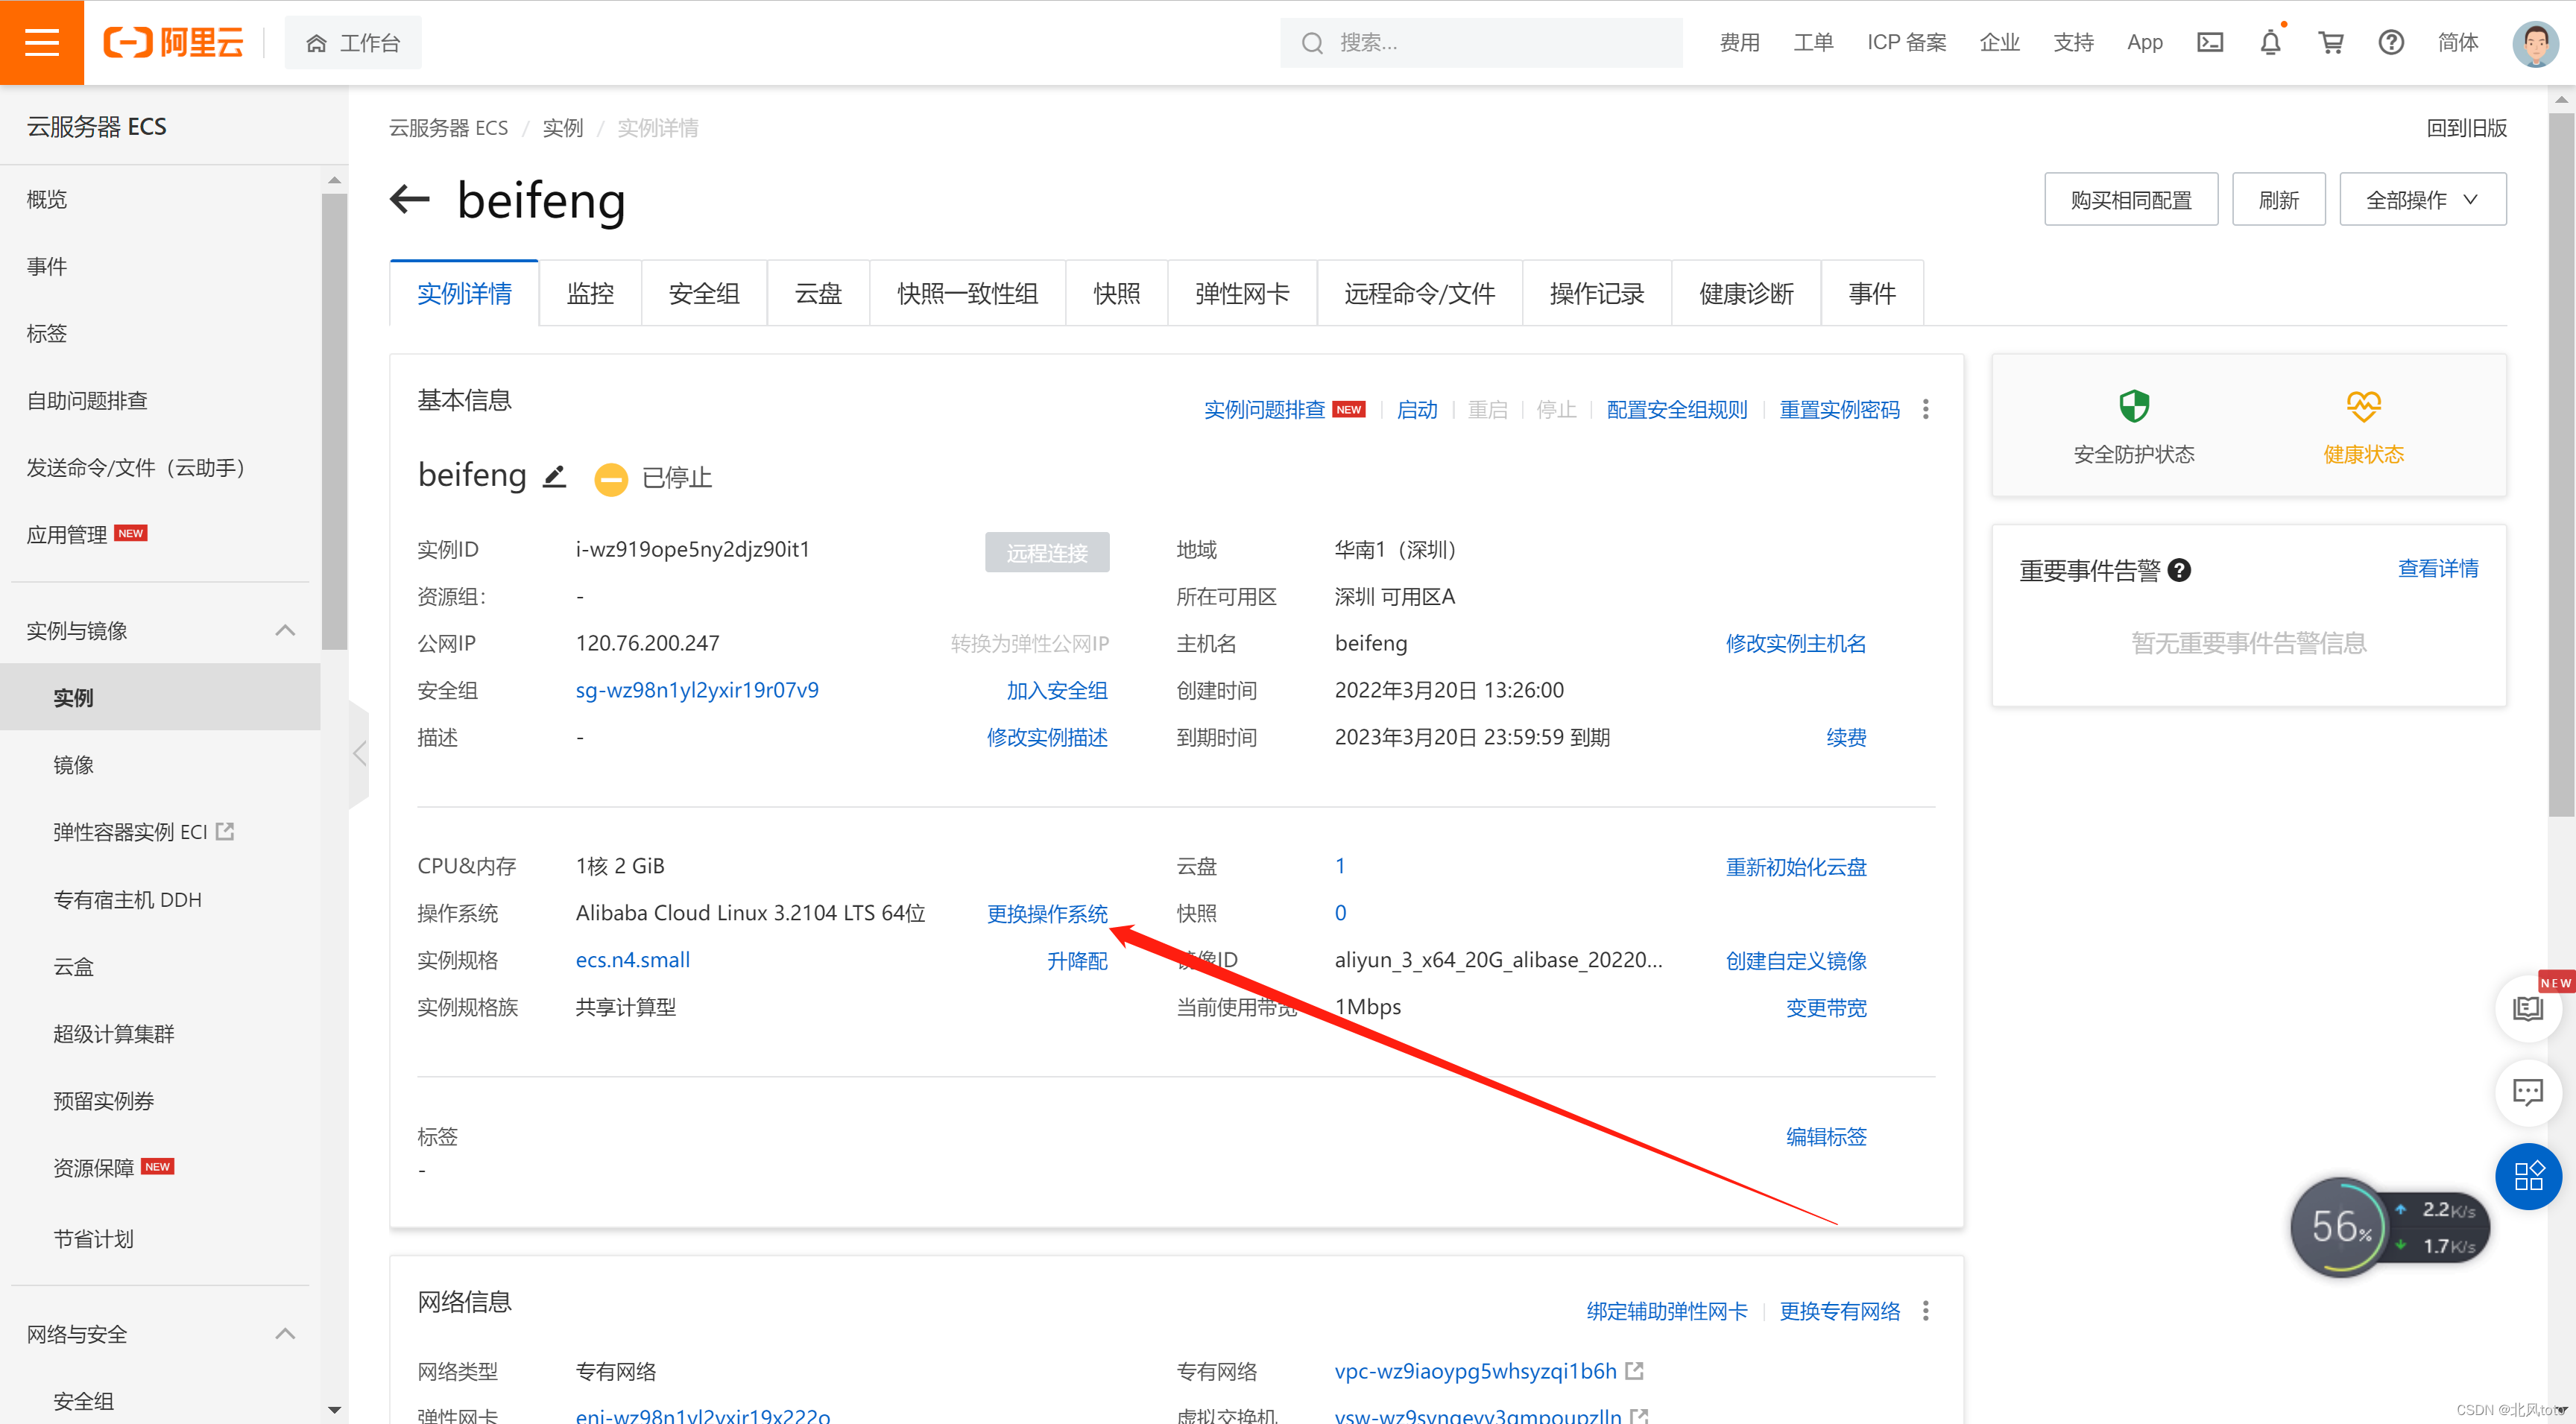Open the user avatar profile
Image resolution: width=2576 pixels, height=1424 pixels.
(x=2534, y=42)
